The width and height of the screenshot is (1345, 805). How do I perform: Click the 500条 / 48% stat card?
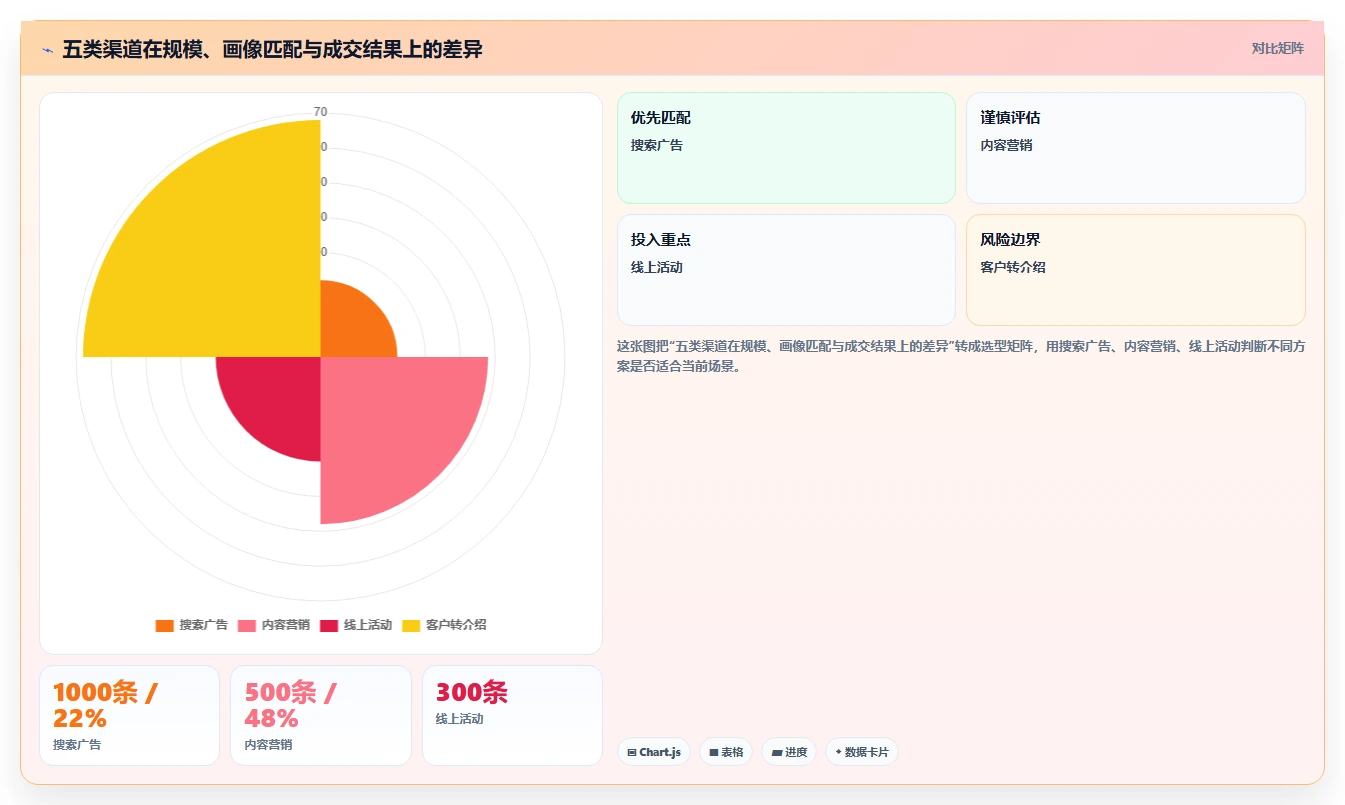[x=321, y=715]
